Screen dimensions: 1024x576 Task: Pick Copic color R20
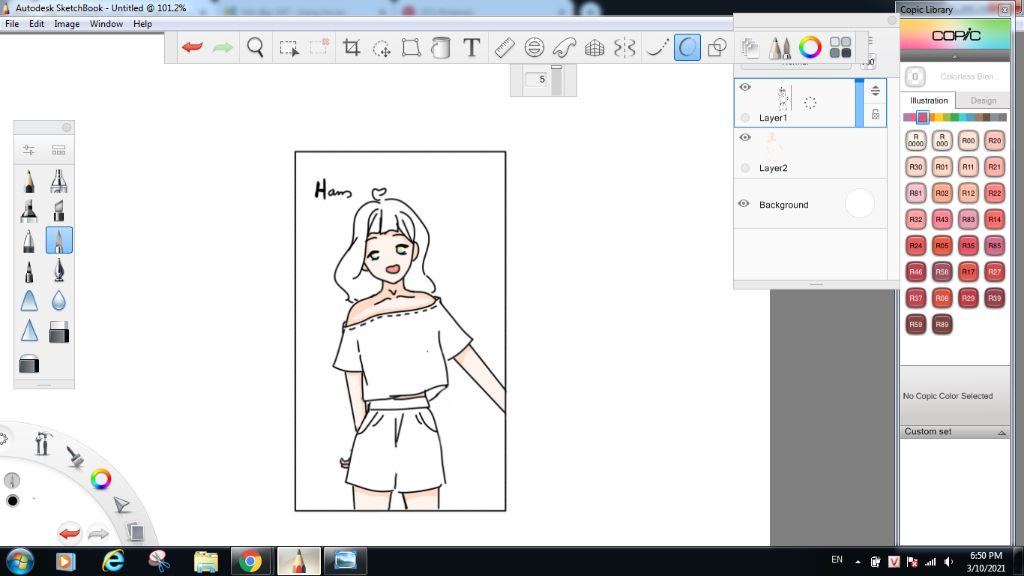point(994,140)
